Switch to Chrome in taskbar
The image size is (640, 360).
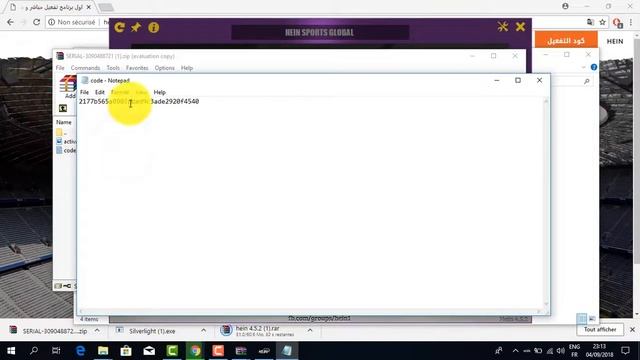point(195,351)
